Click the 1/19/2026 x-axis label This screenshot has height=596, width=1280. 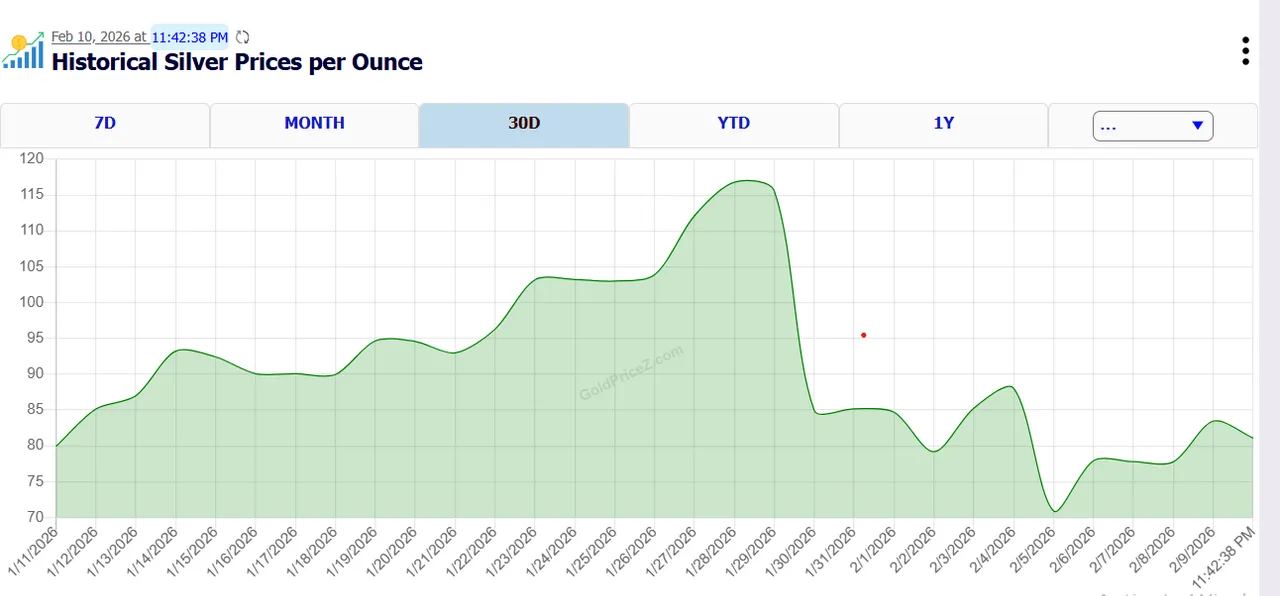point(353,552)
